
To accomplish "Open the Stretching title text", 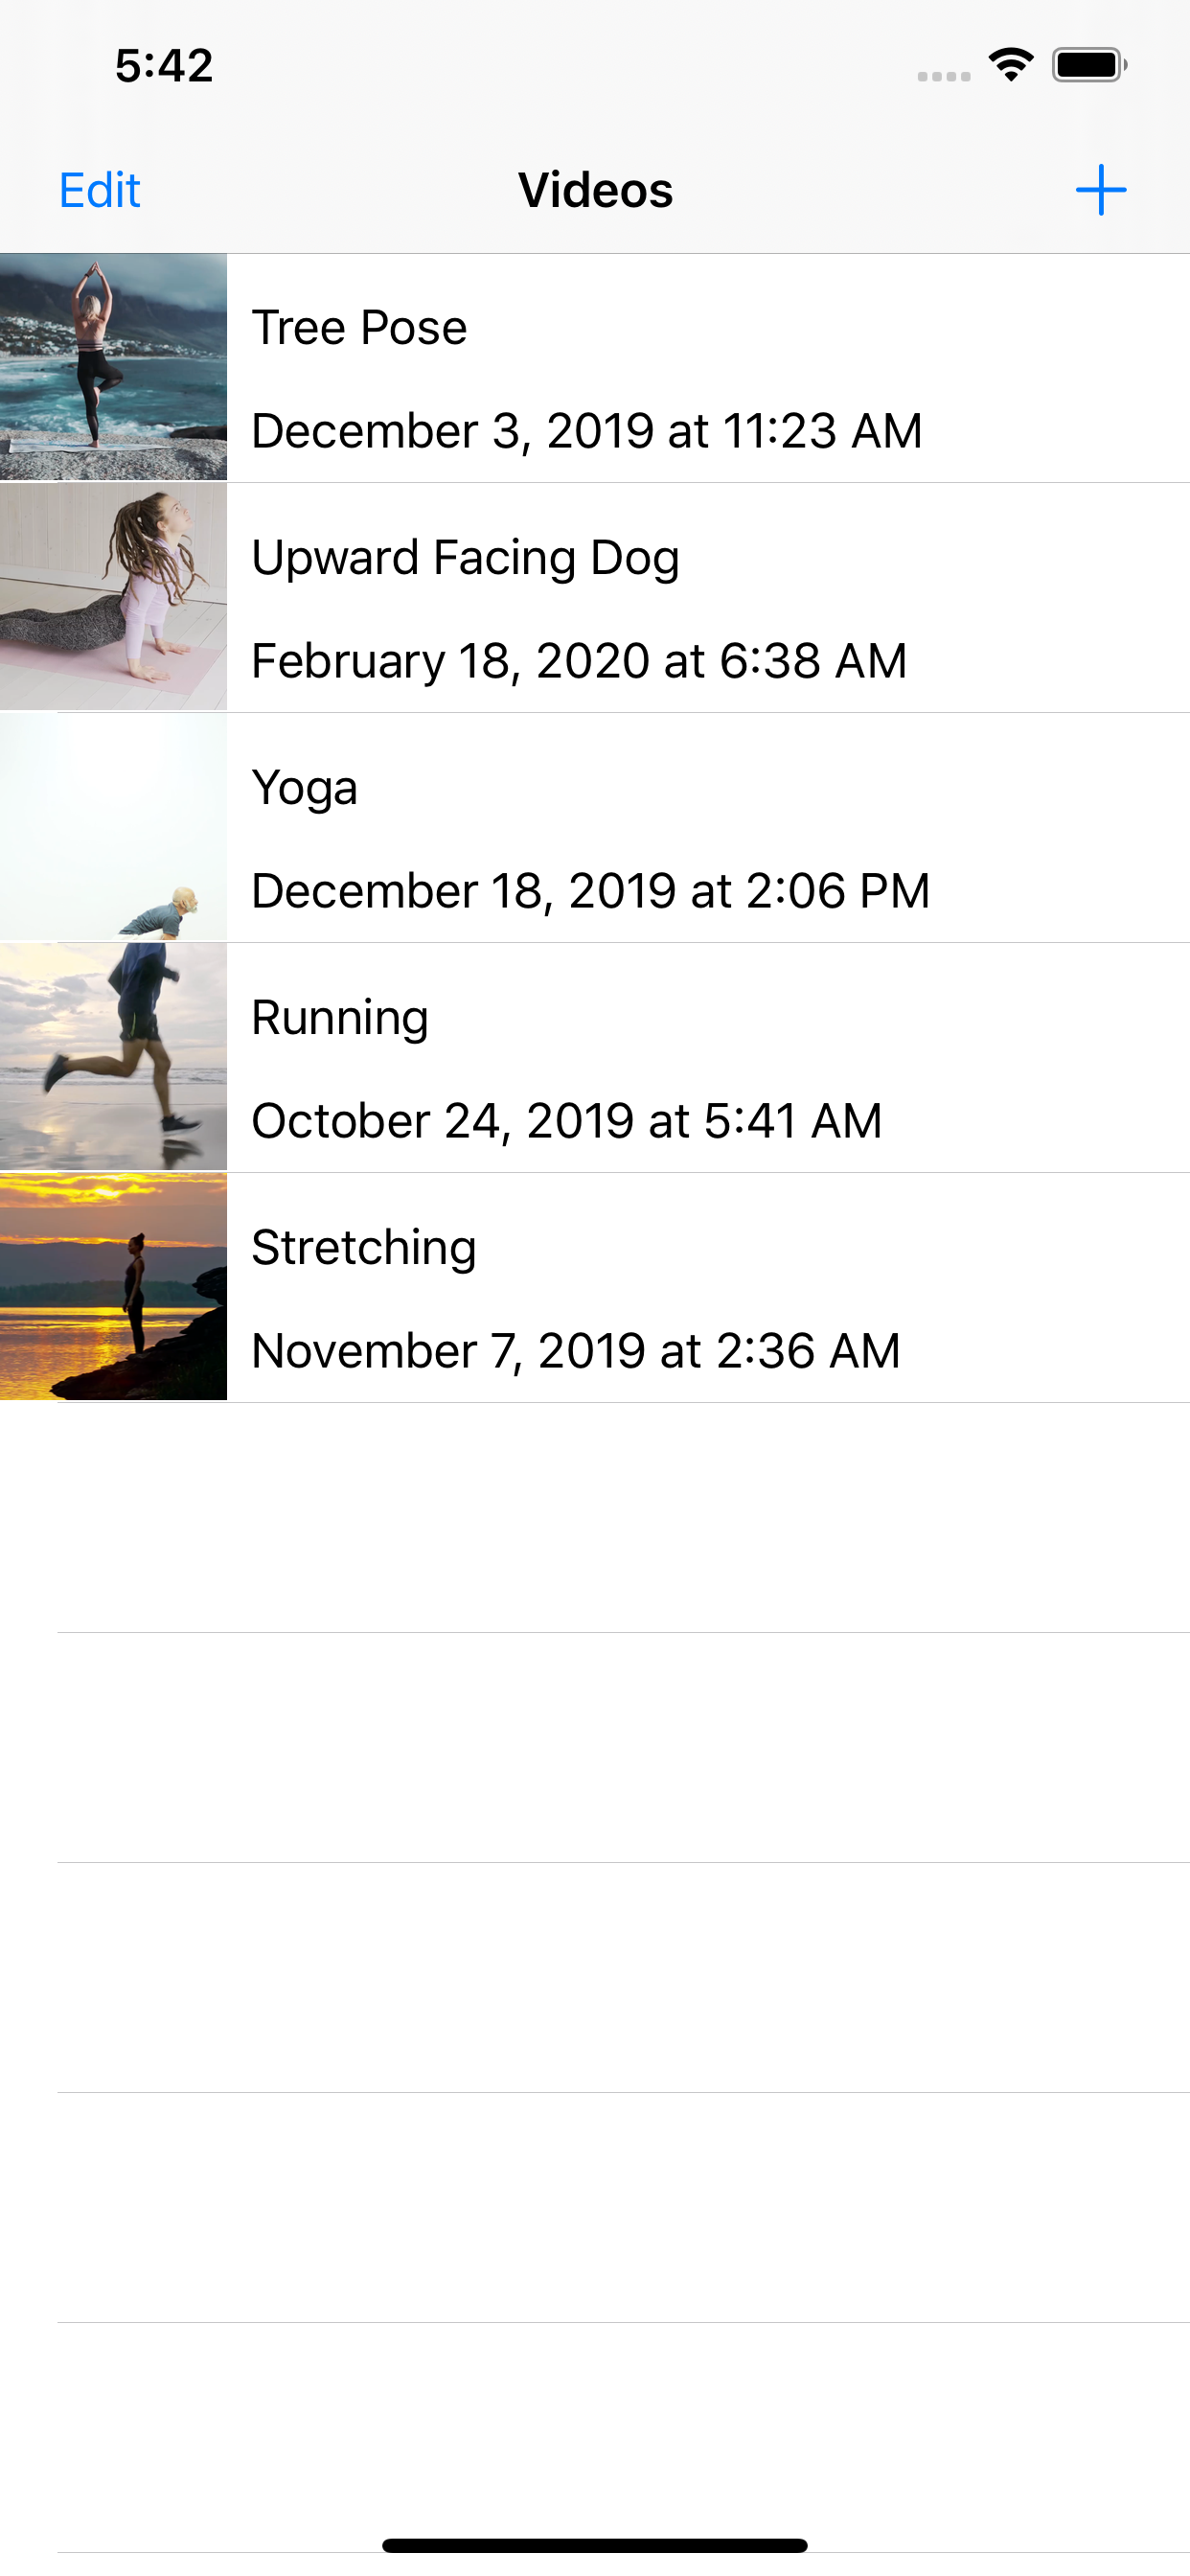I will 364,1248.
